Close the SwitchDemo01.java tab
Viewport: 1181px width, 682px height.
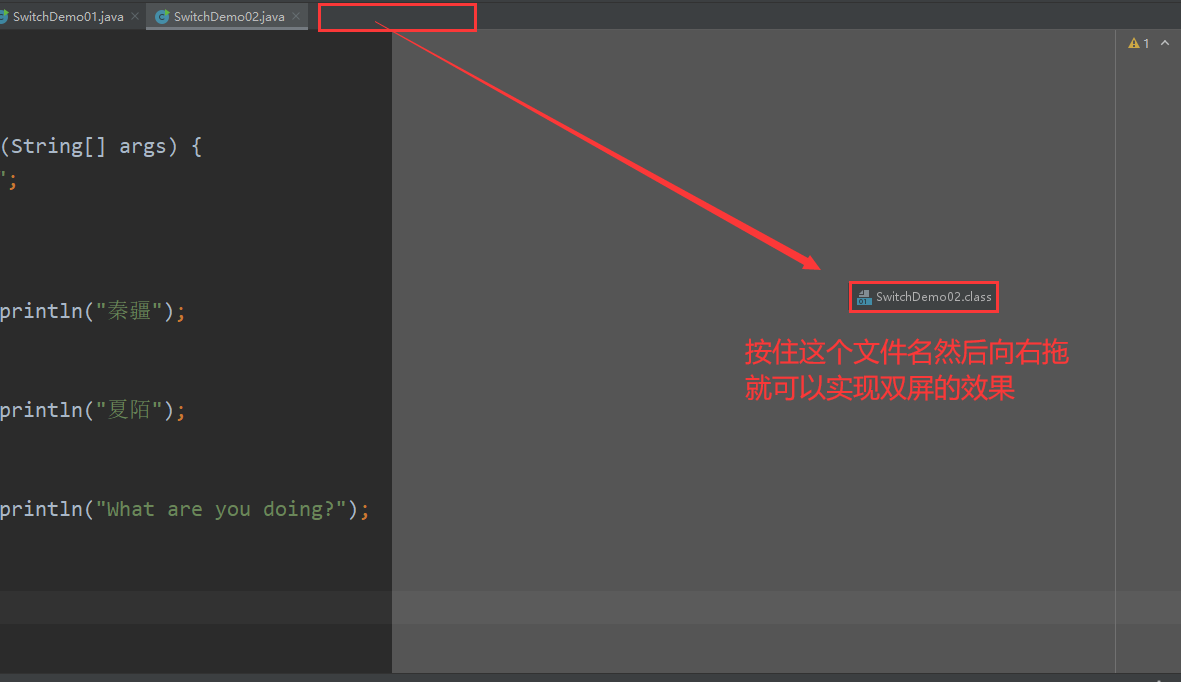pyautogui.click(x=135, y=16)
